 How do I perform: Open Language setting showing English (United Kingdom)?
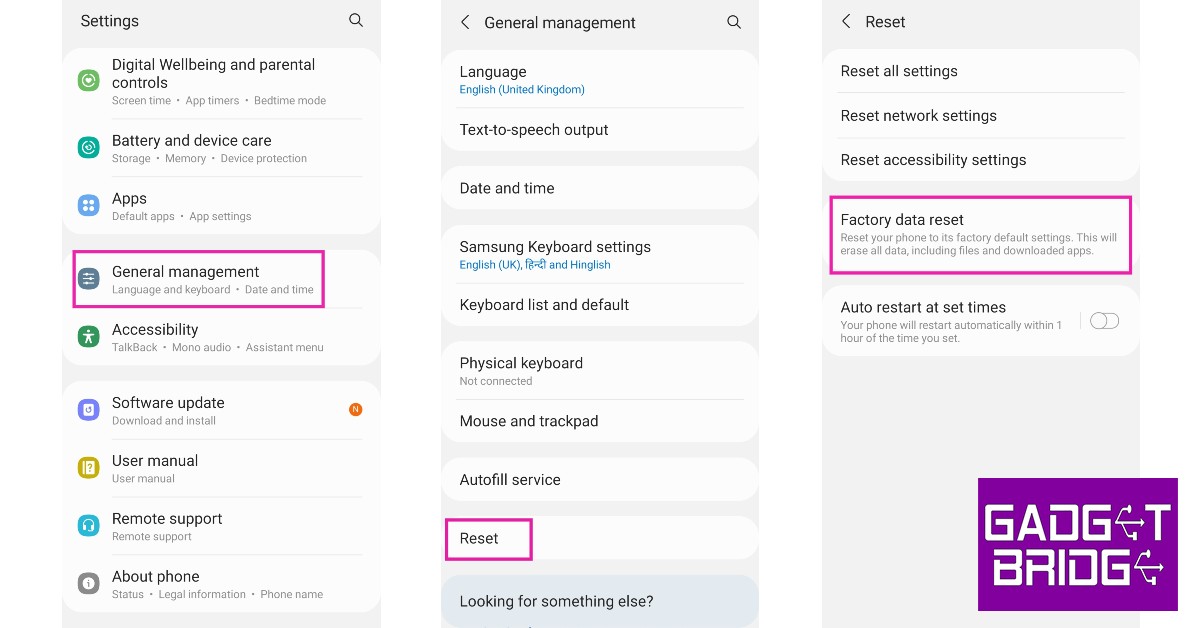tap(522, 79)
